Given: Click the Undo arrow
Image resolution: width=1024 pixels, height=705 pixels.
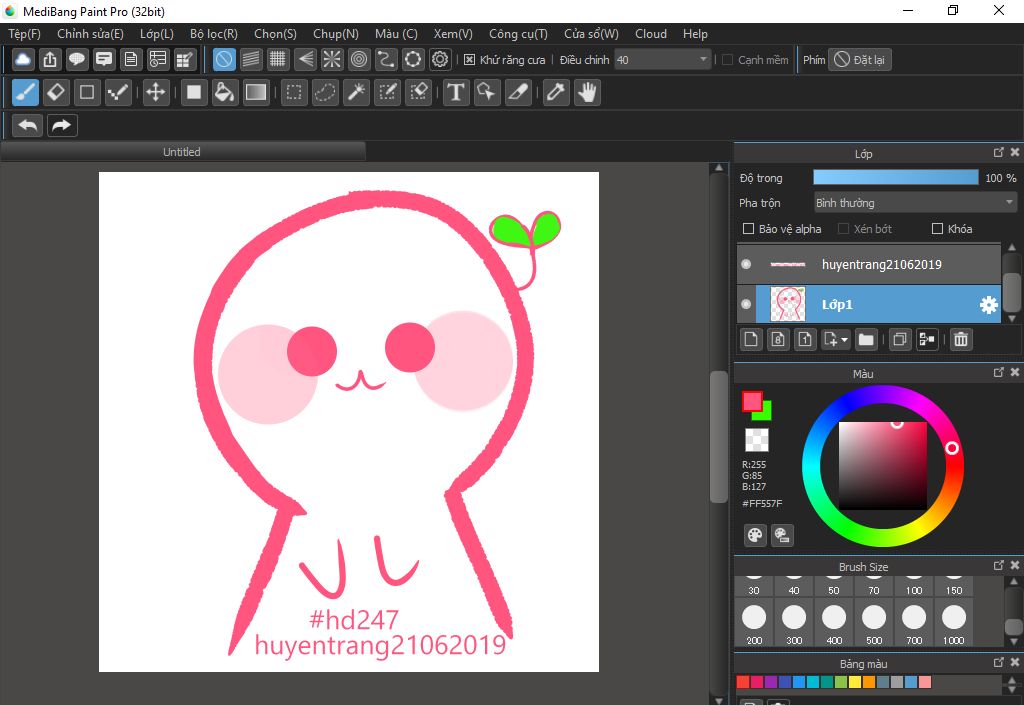Looking at the screenshot, I should point(28,125).
